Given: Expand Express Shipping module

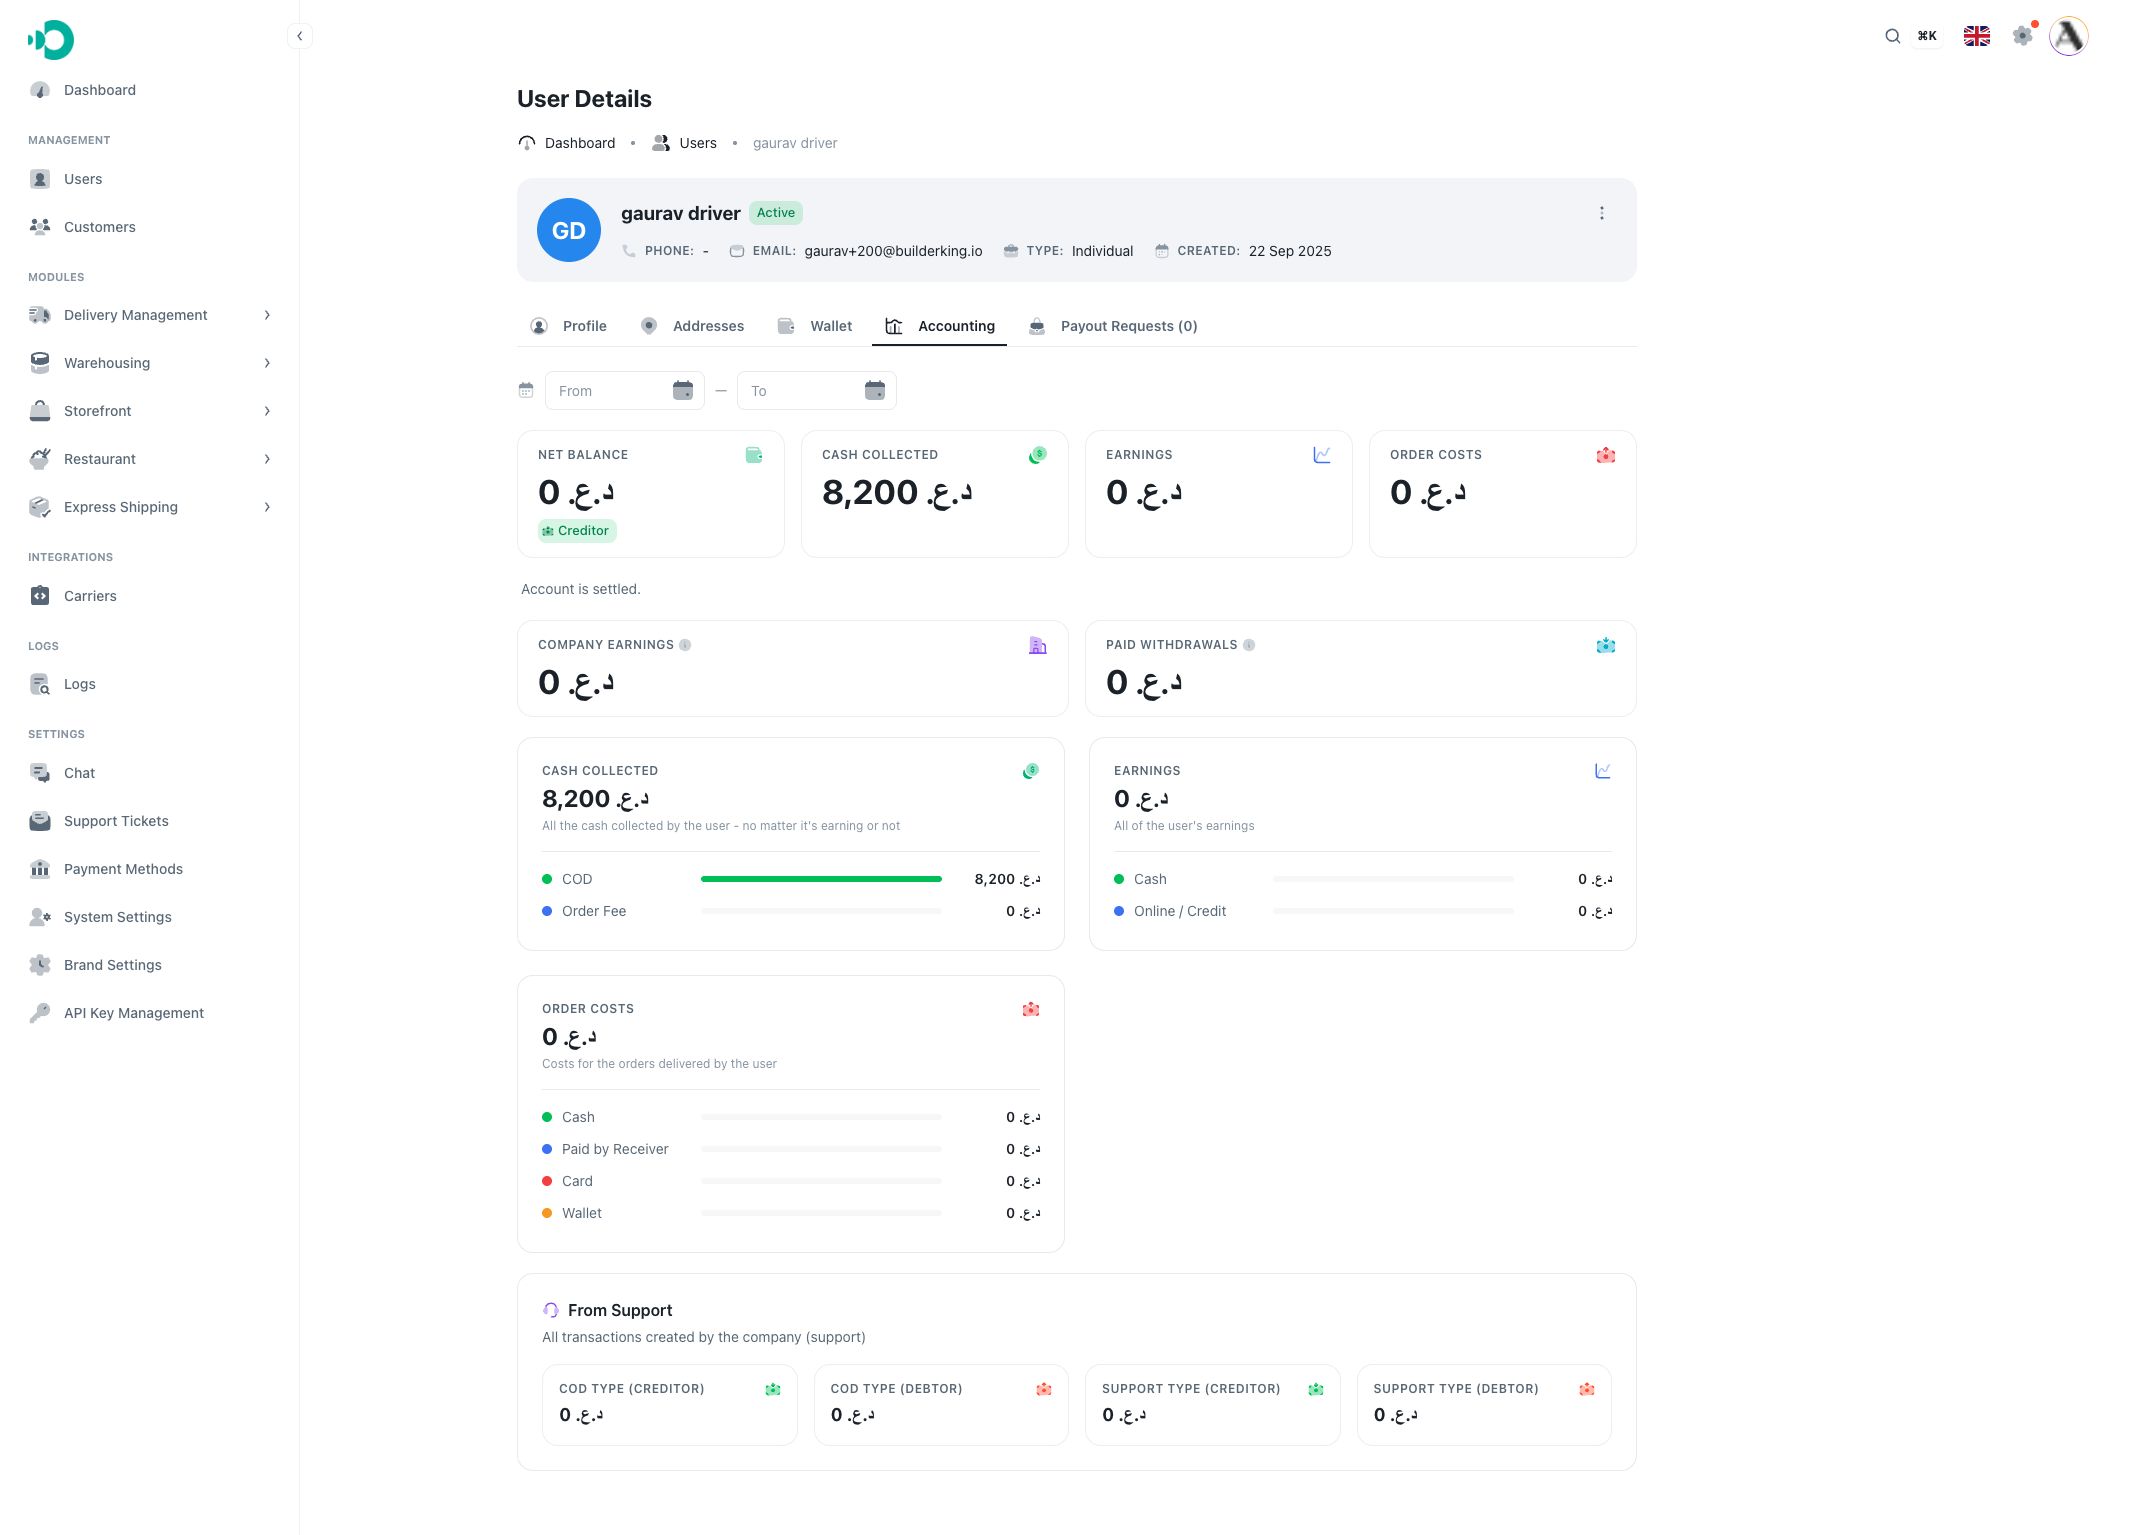Looking at the screenshot, I should tap(150, 507).
